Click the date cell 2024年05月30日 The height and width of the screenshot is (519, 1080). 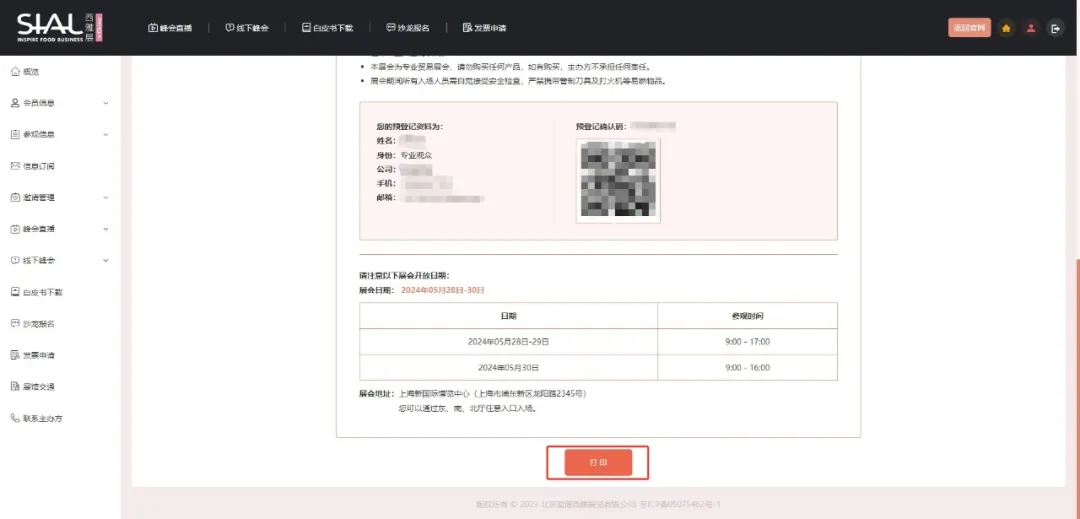(x=508, y=368)
